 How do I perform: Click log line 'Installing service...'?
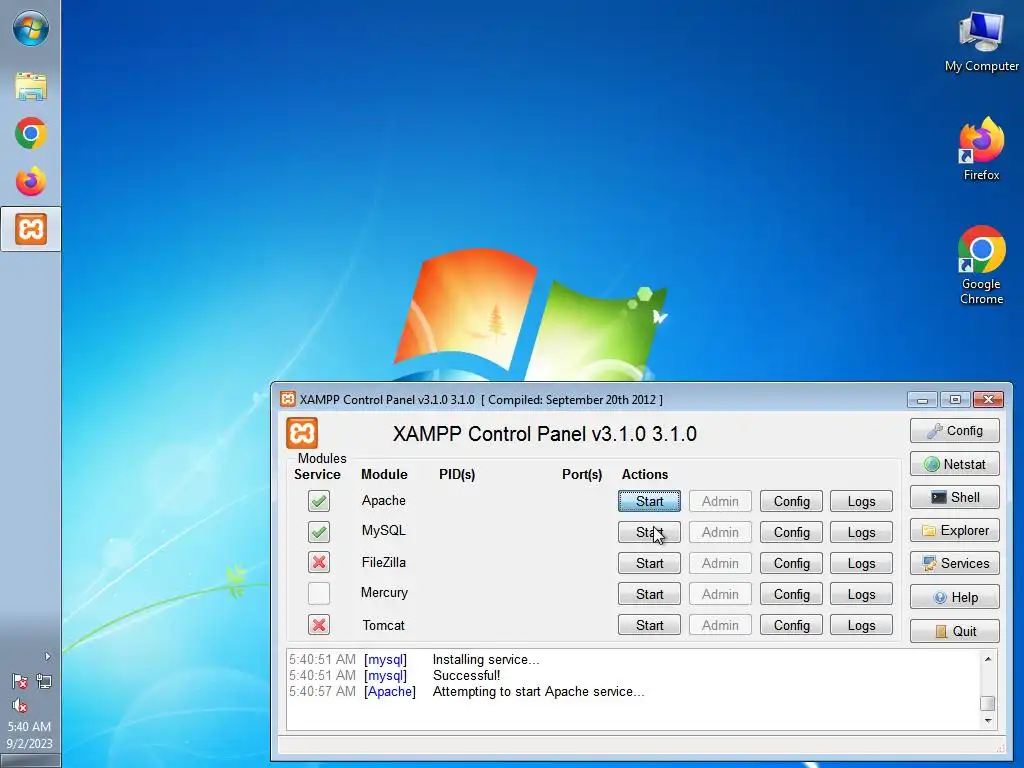point(486,660)
